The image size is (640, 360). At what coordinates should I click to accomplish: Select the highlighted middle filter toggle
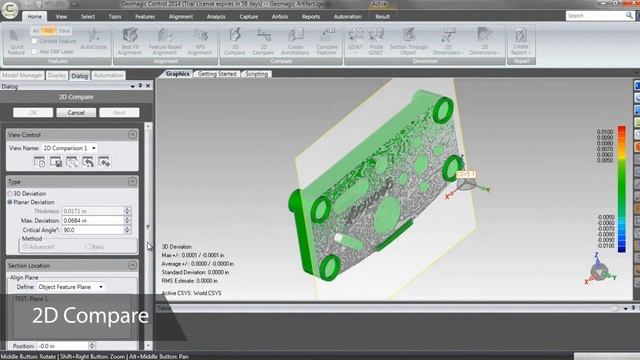point(49,31)
